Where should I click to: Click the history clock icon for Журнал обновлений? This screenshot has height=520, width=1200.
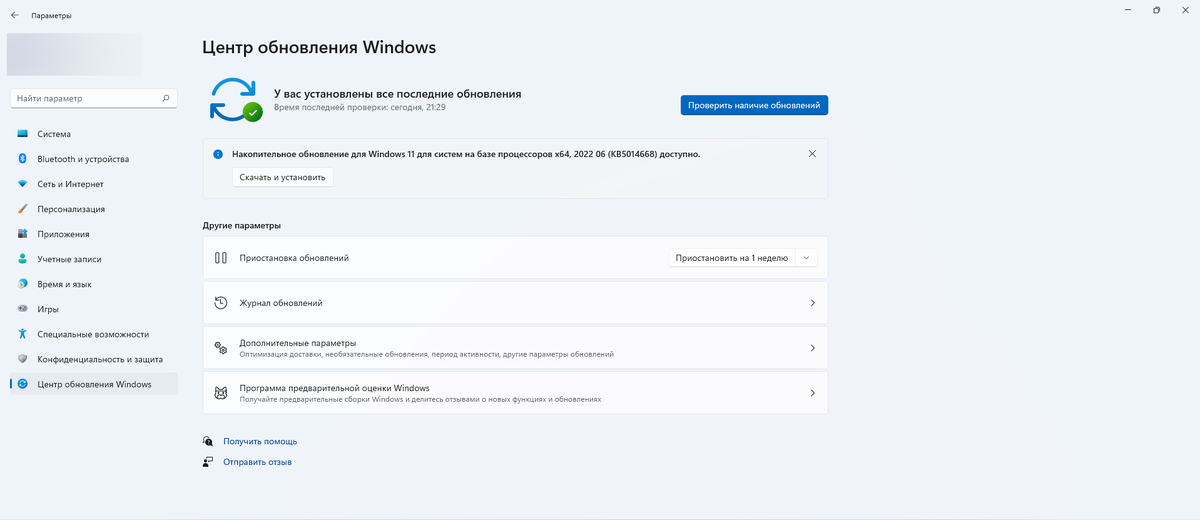[x=221, y=302]
